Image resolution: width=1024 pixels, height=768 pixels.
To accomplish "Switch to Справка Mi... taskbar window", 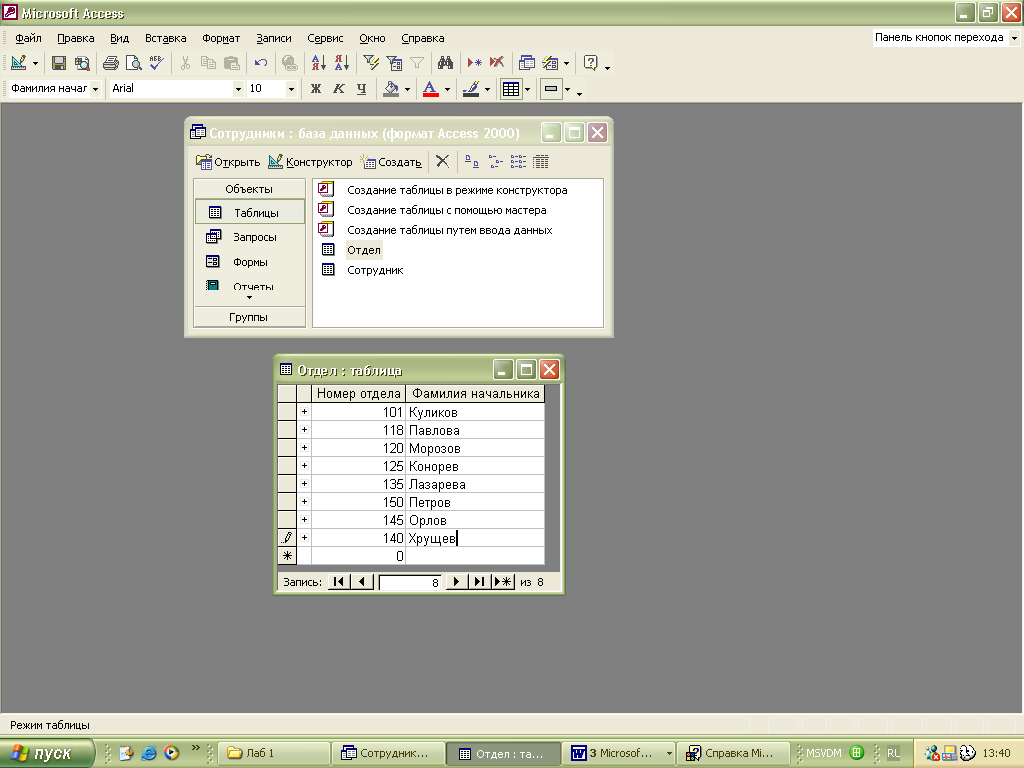I will [x=733, y=753].
